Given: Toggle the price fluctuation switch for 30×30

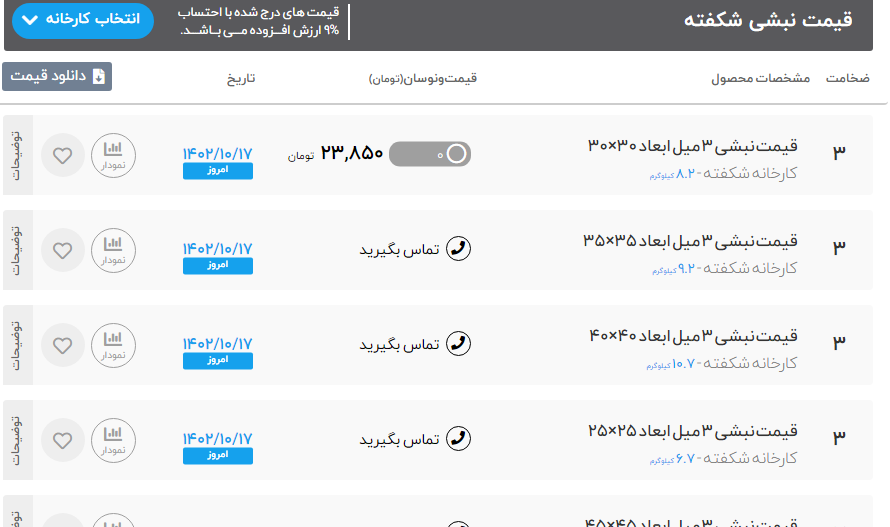Looking at the screenshot, I should point(429,154).
